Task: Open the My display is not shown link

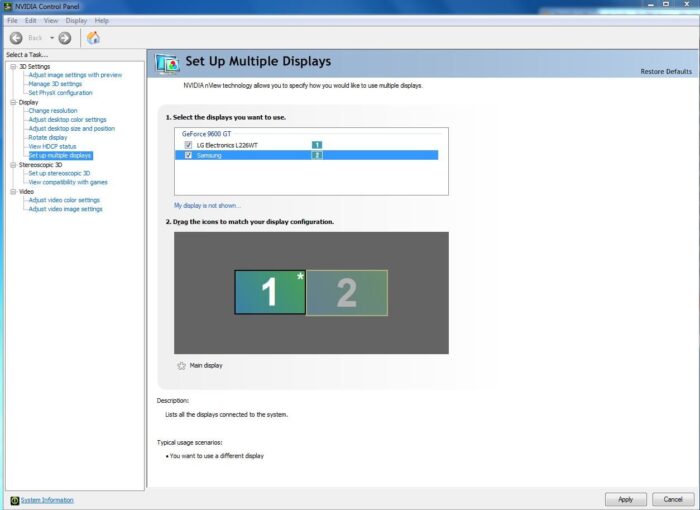Action: click(x=207, y=205)
